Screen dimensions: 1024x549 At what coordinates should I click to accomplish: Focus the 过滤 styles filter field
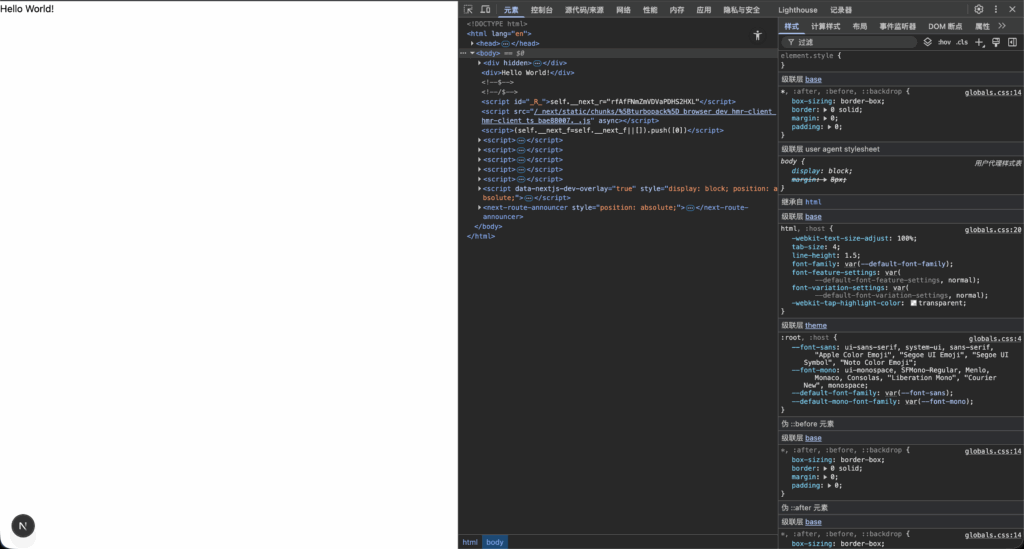coord(850,42)
